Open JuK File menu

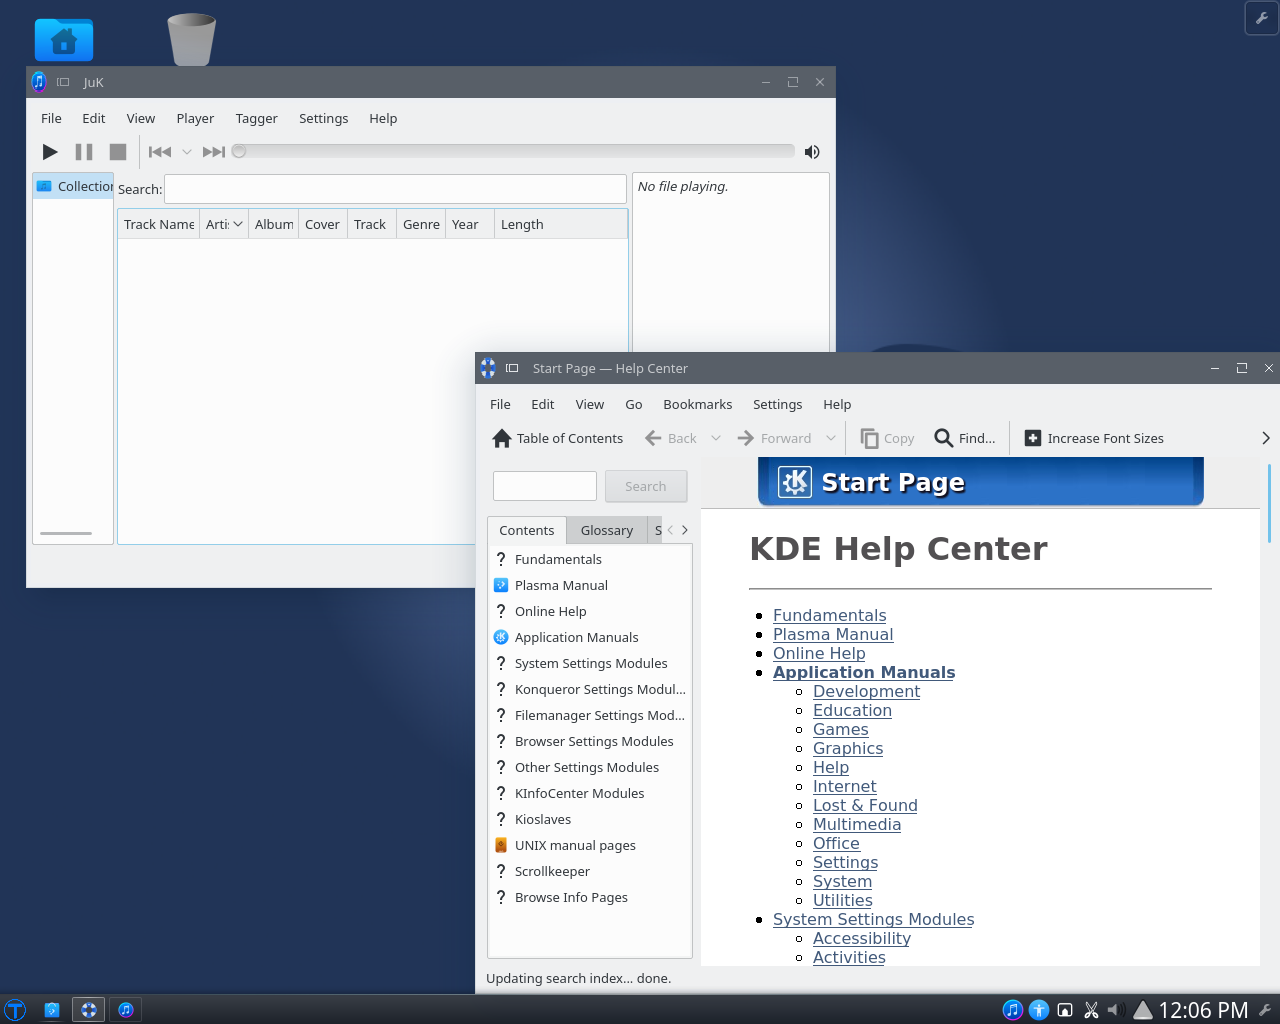coord(51,118)
